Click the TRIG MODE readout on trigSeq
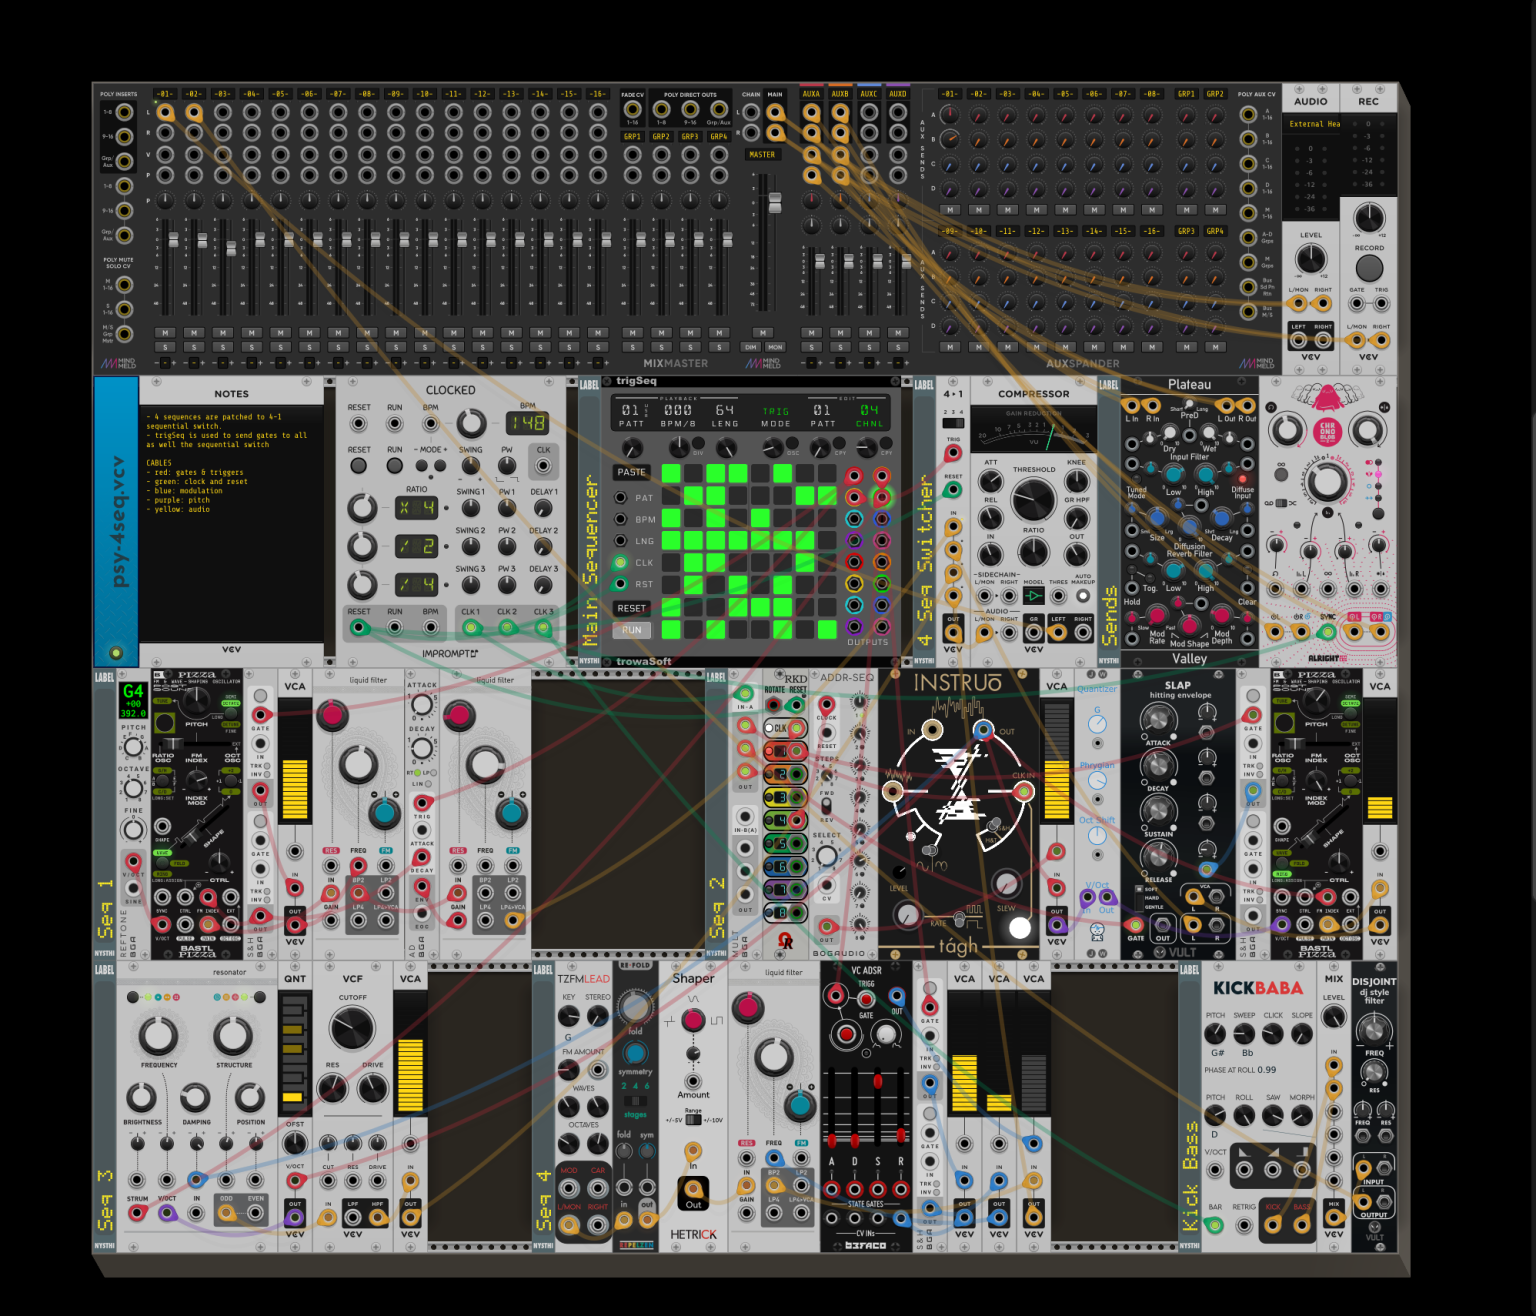Viewport: 1536px width, 1316px height. pyautogui.click(x=776, y=417)
